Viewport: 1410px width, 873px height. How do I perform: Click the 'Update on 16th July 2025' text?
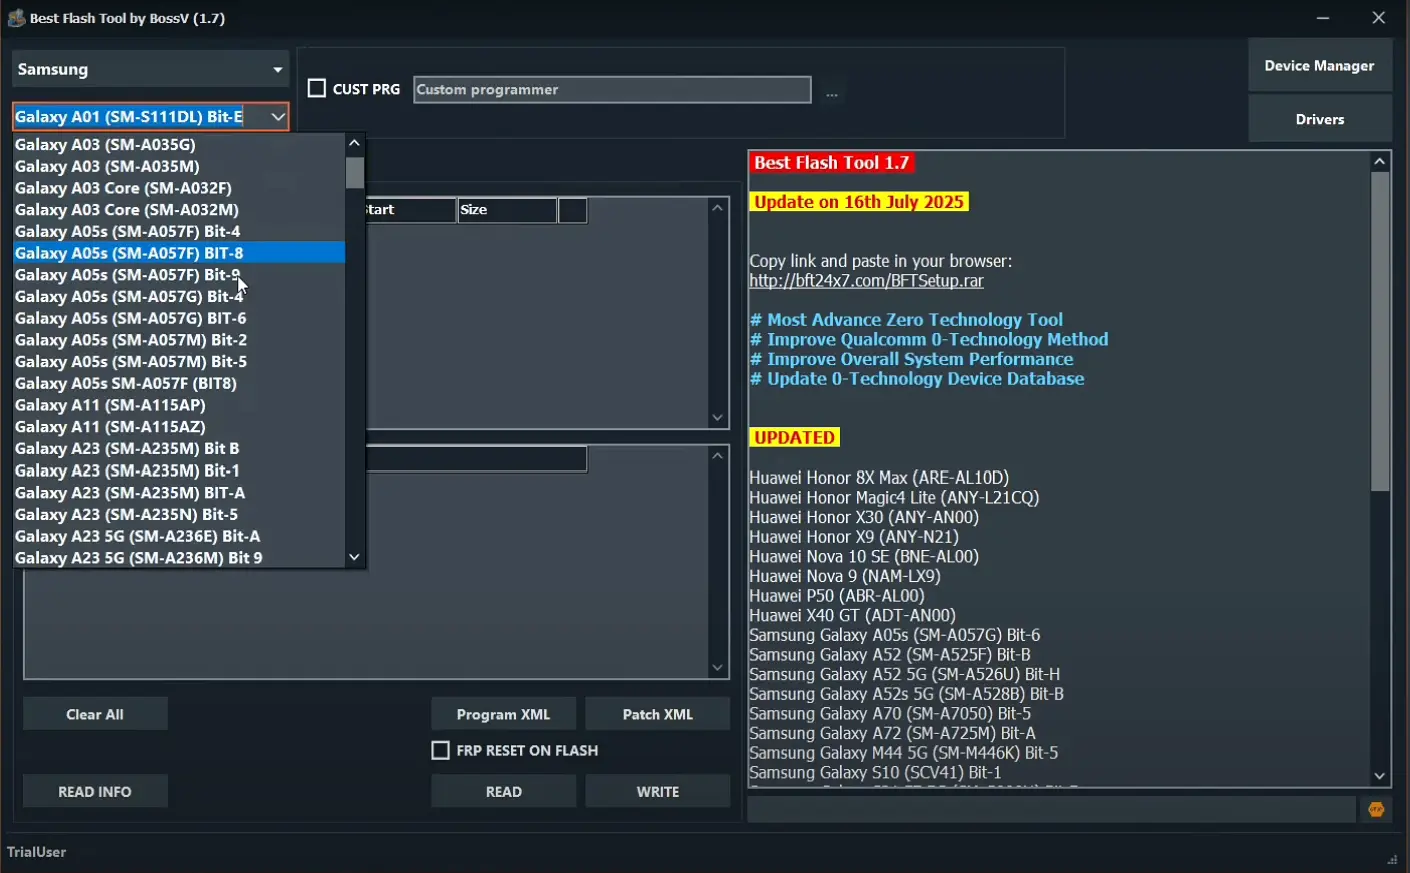tap(859, 202)
